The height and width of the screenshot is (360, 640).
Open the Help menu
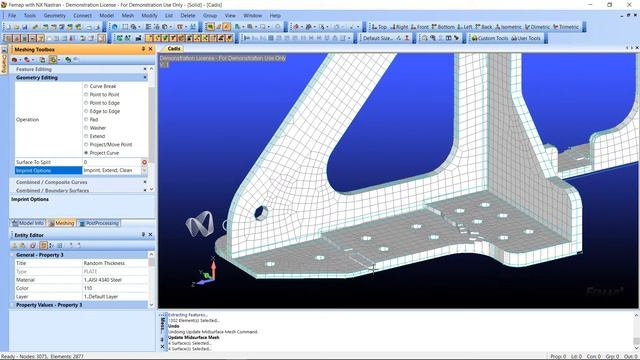tap(275, 16)
